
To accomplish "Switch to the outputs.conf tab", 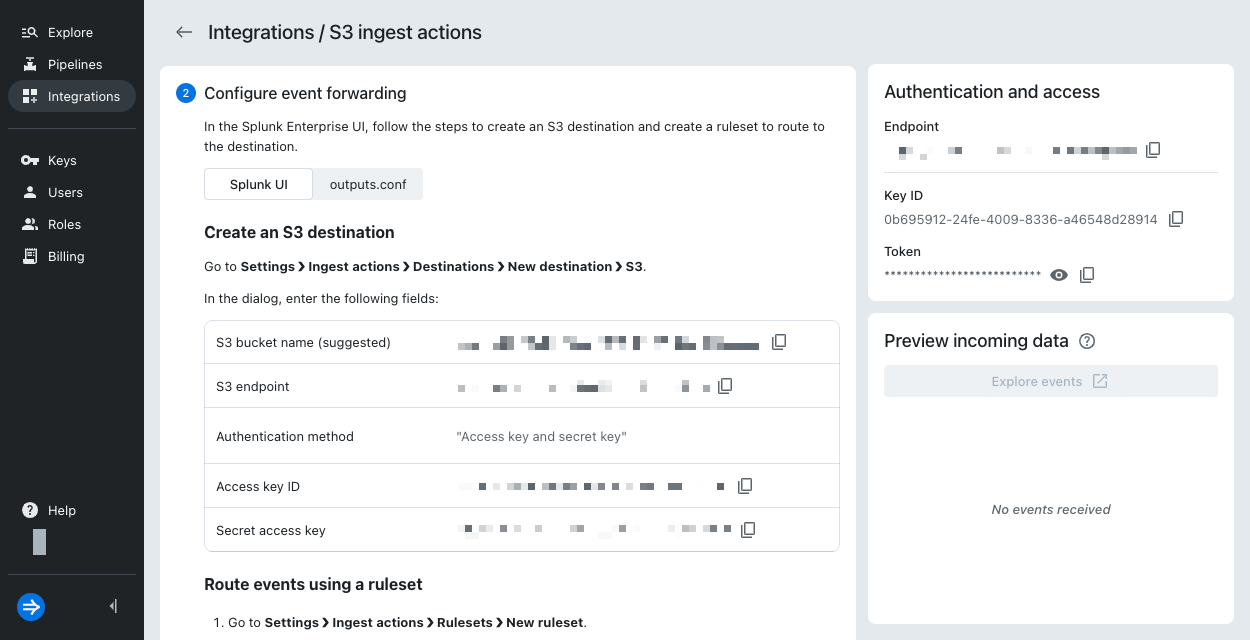I will click(x=368, y=184).
